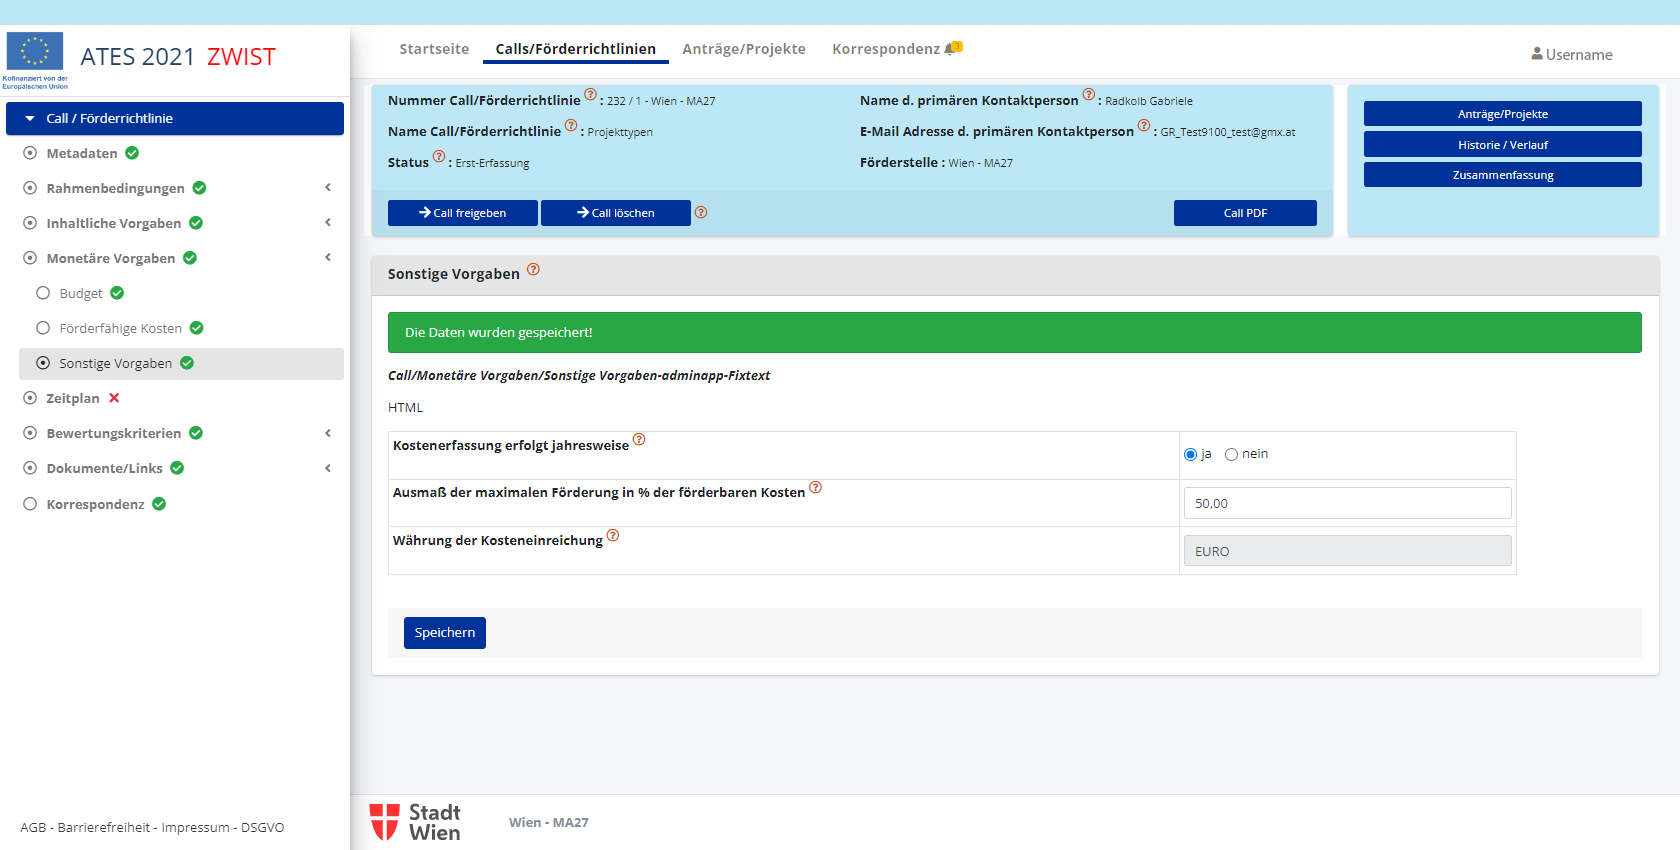
Task: Click the Korrespondenz notification bell icon
Action: pyautogui.click(x=952, y=48)
